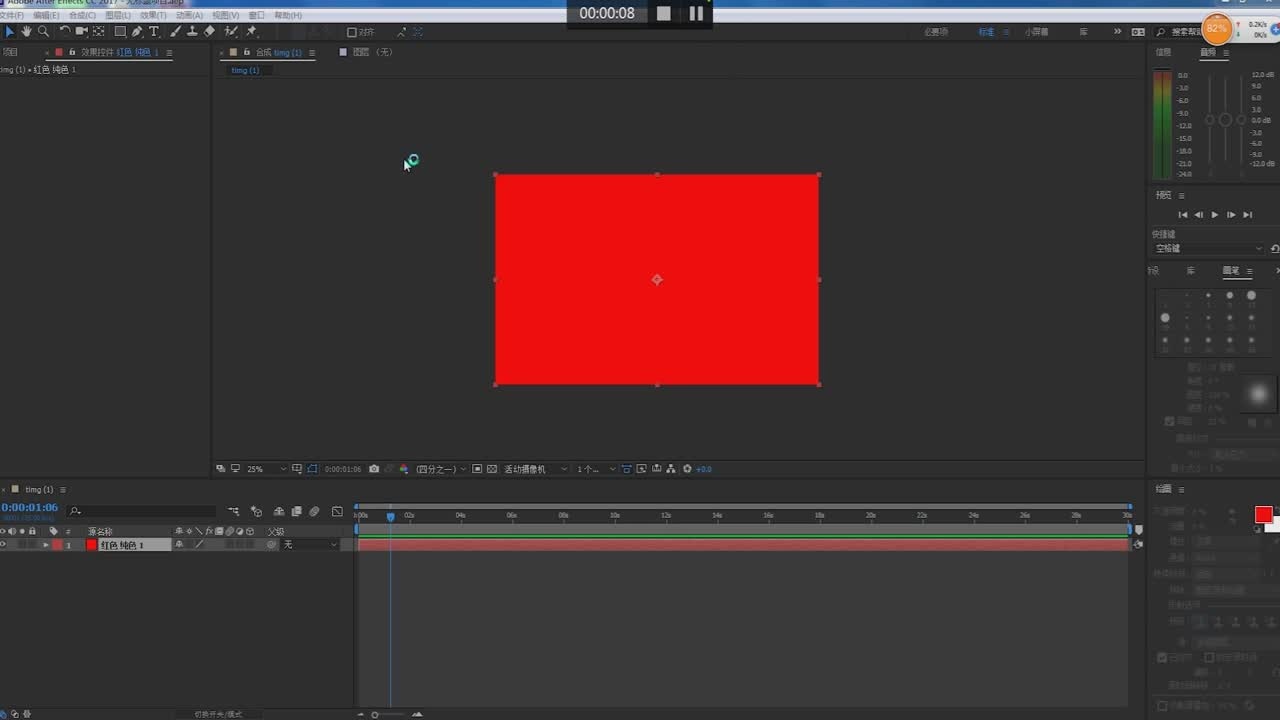The width and height of the screenshot is (1280, 720).
Task: Select the Zoom magnifier tool
Action: (x=43, y=32)
